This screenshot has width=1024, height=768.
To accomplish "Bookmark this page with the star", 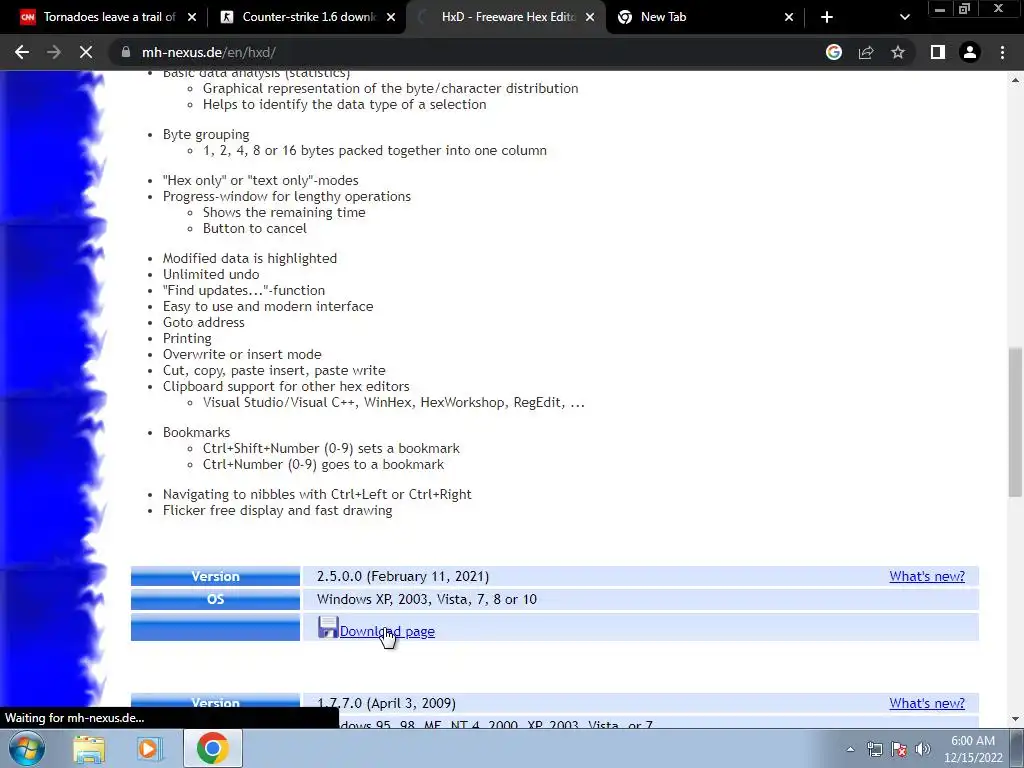I will 898,52.
